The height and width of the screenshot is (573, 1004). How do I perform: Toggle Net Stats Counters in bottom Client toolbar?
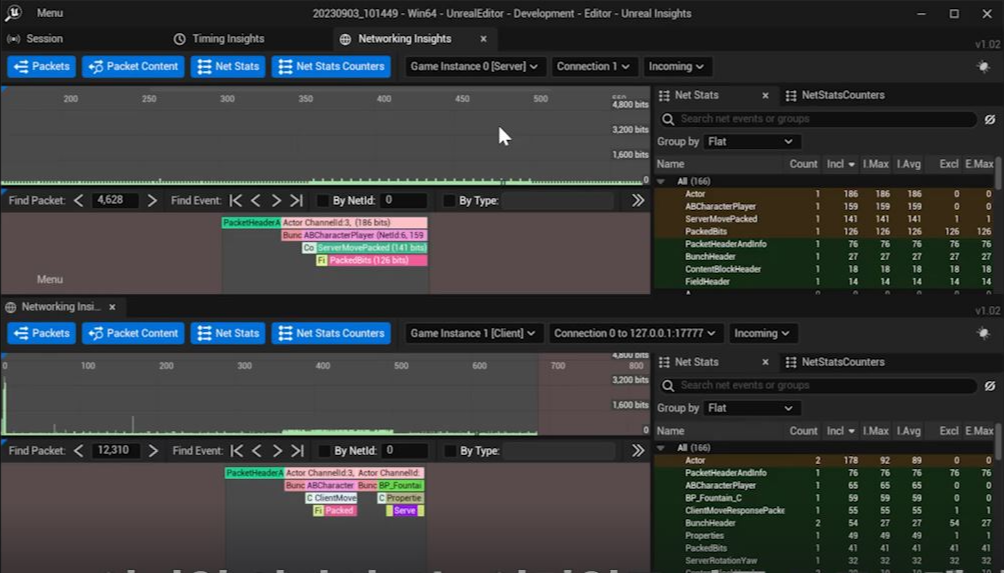coord(331,333)
